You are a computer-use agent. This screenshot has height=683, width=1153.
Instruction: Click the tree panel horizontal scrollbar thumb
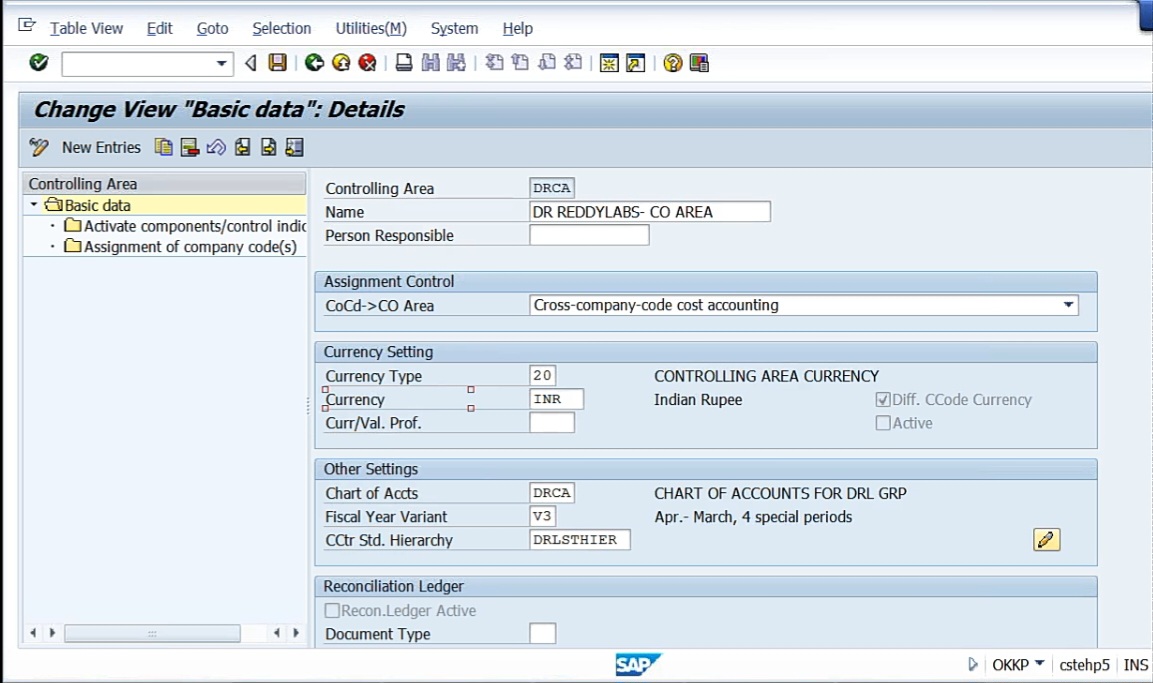(152, 633)
